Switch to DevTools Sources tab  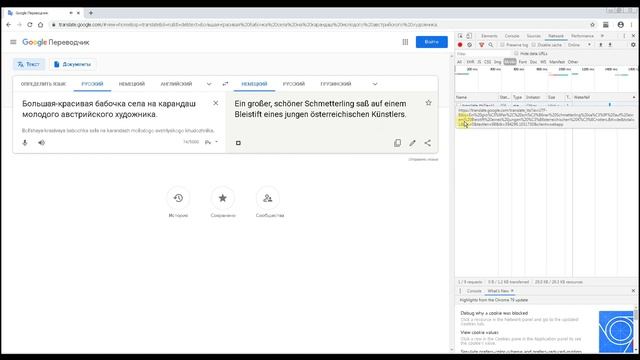(533, 36)
